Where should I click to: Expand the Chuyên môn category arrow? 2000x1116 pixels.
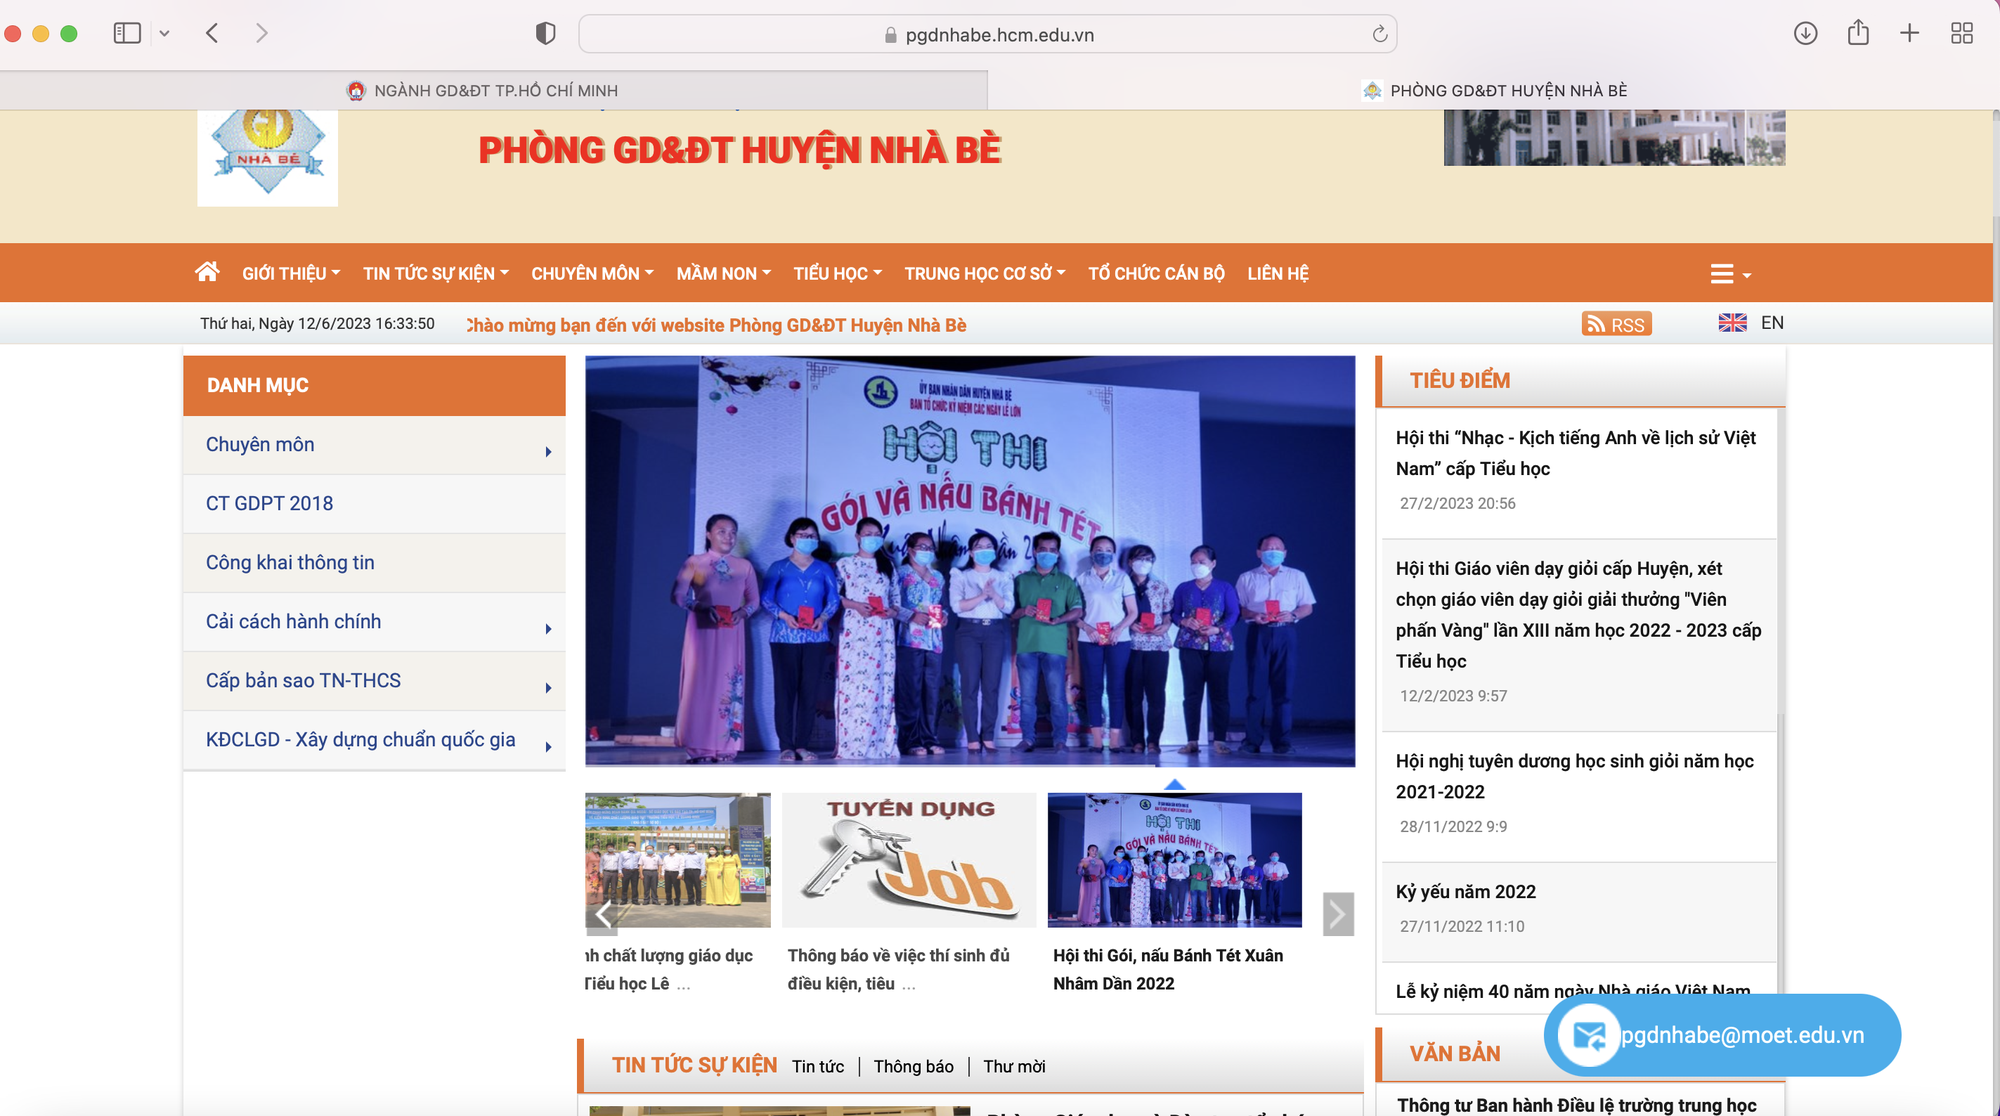[548, 452]
